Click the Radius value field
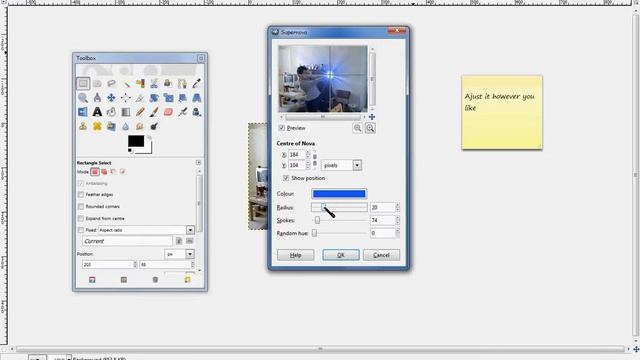 [382, 207]
